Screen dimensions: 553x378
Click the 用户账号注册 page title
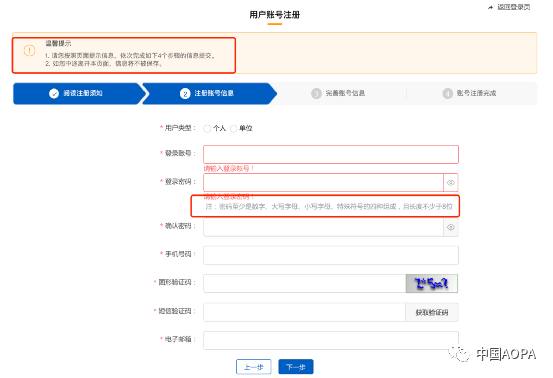tap(275, 15)
